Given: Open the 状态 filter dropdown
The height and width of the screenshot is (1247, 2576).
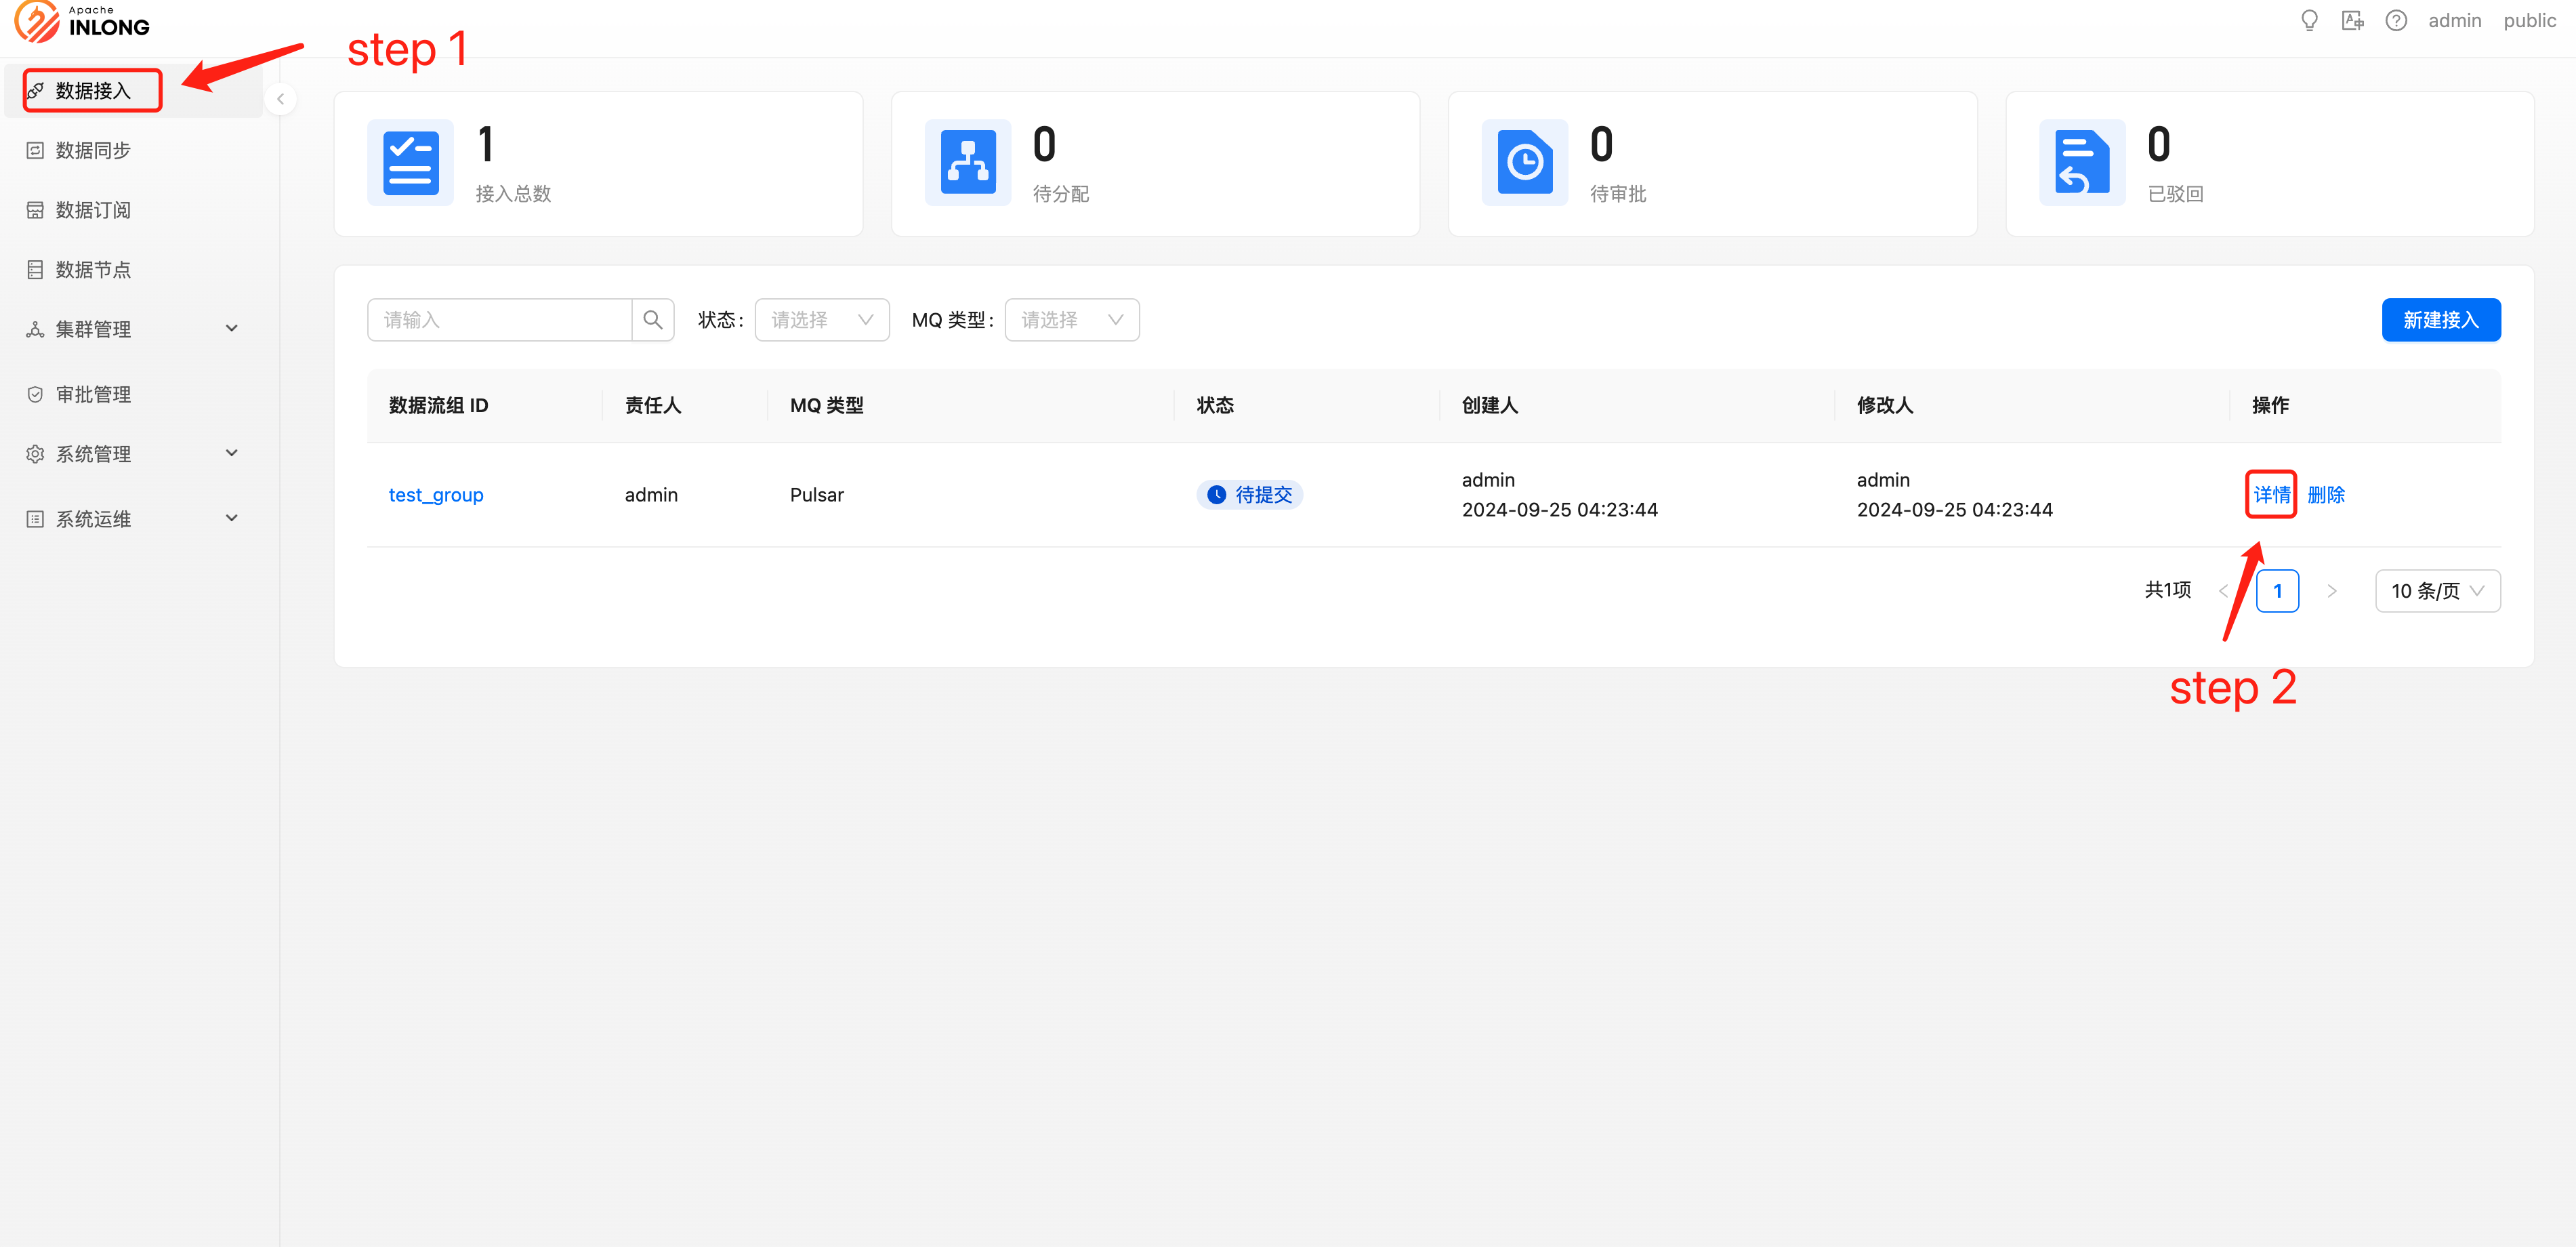Looking at the screenshot, I should point(821,319).
